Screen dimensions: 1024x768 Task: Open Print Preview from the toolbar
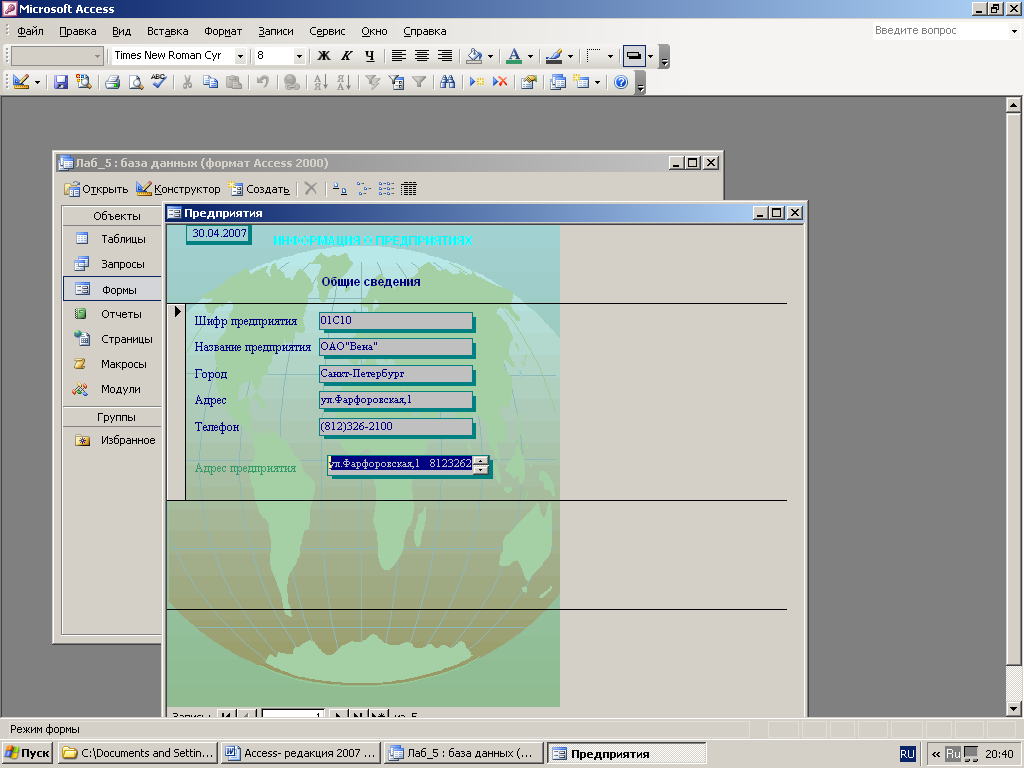[x=135, y=82]
